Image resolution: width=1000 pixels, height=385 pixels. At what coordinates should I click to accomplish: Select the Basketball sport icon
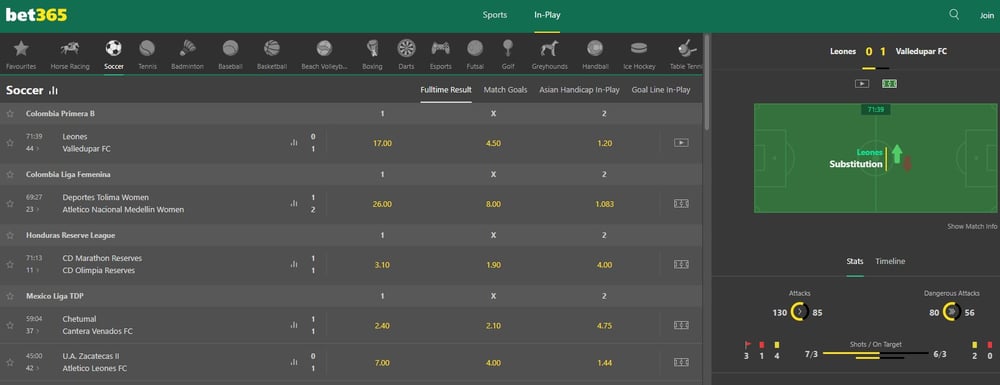tap(272, 48)
